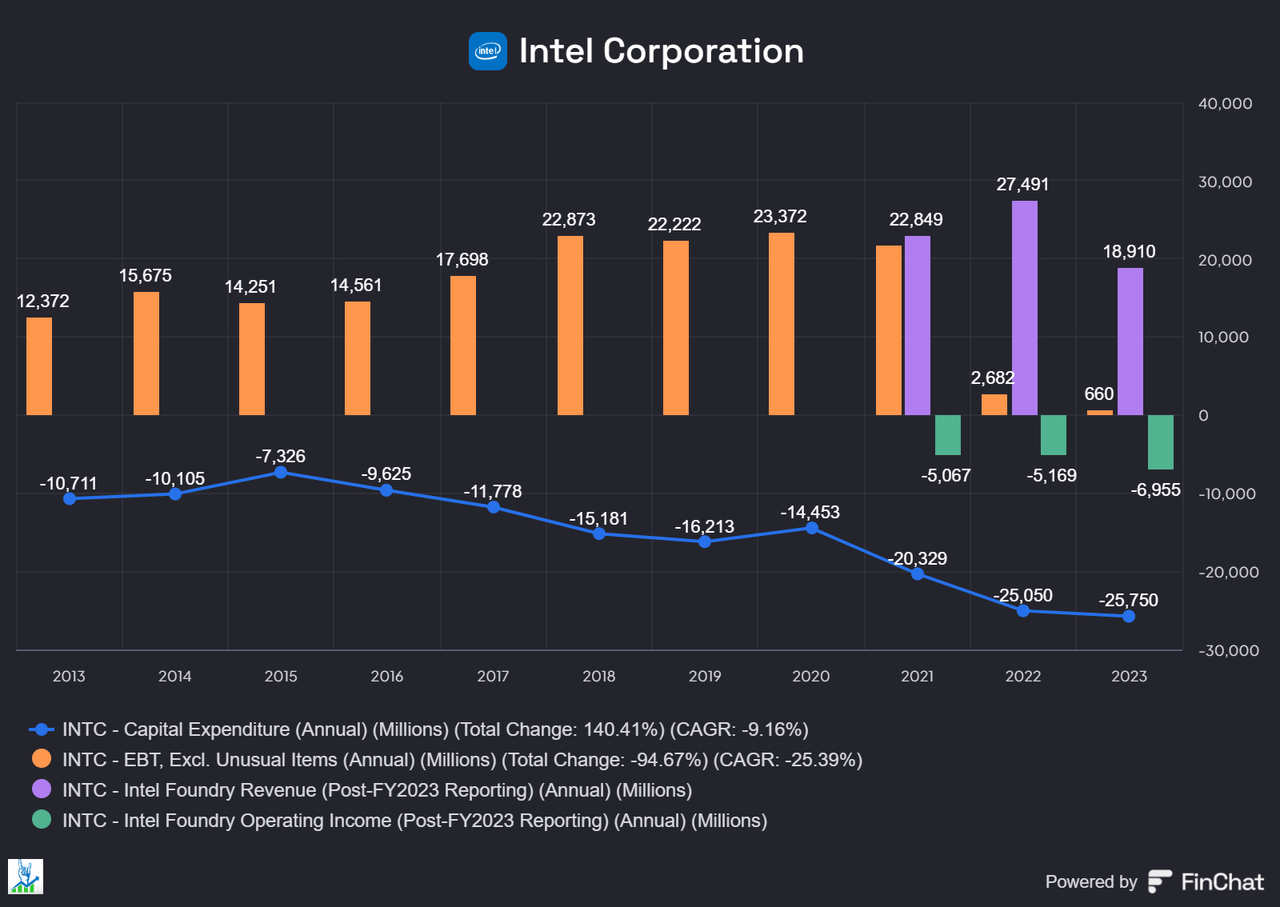Click the EBT, Excl. Unusual Items legend label
This screenshot has width=1280, height=907.
point(462,759)
